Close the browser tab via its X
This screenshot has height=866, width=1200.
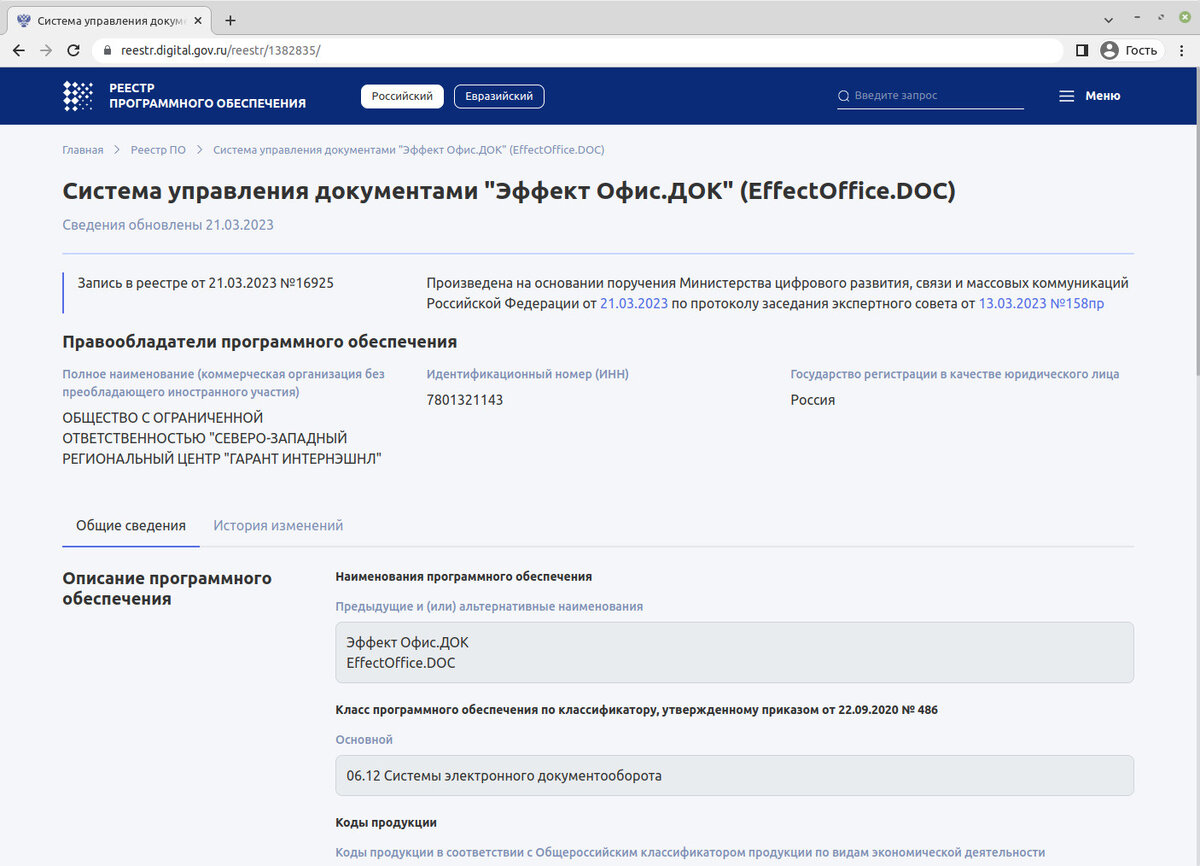[199, 20]
